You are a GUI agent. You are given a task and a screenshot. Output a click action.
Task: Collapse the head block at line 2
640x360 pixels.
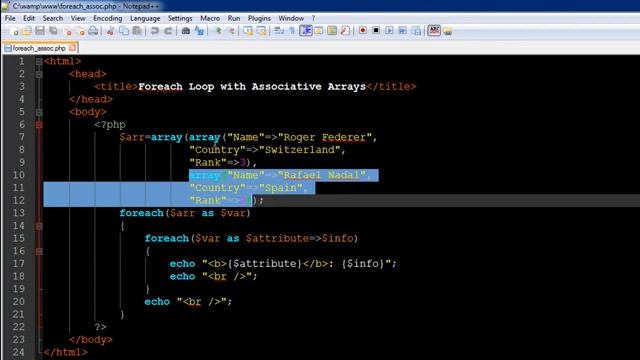point(39,74)
